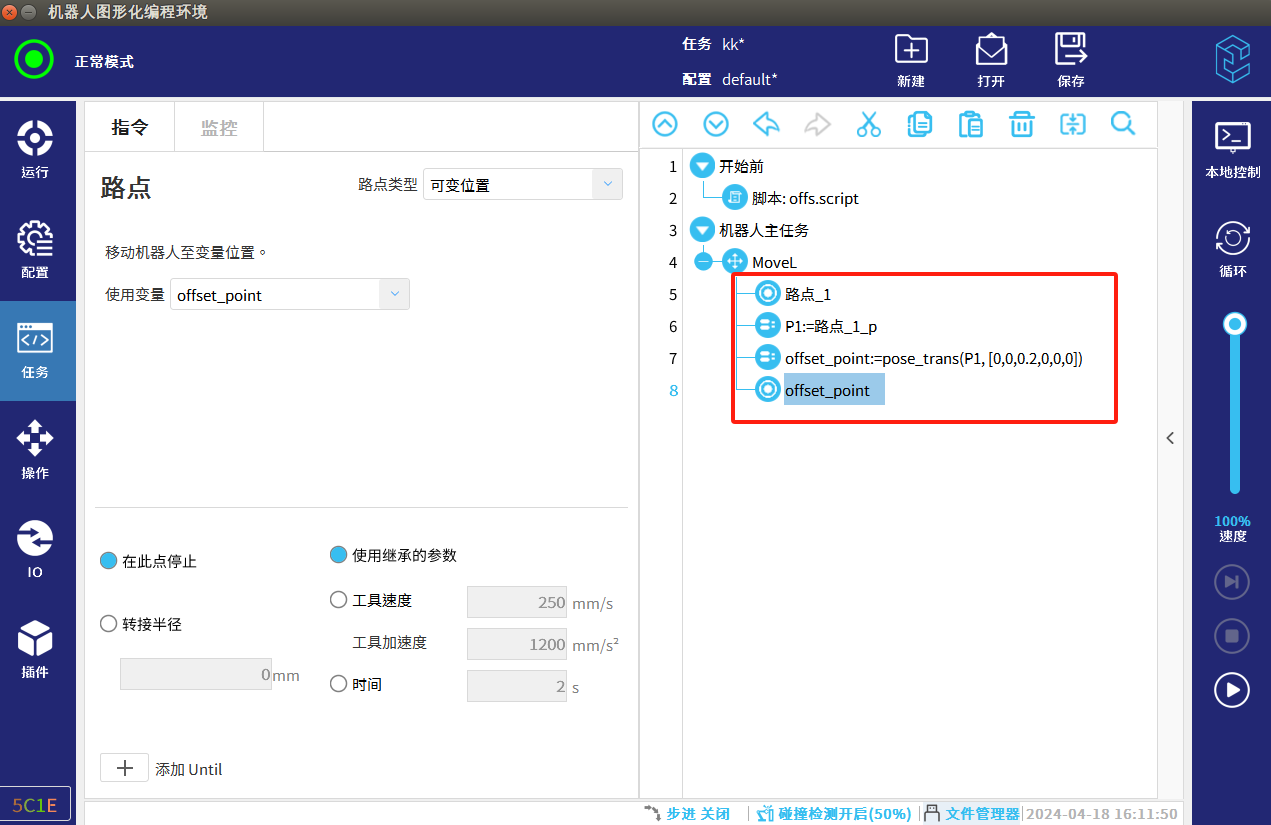Select the 时间 radio option
The image size is (1271, 825).
[x=338, y=685]
